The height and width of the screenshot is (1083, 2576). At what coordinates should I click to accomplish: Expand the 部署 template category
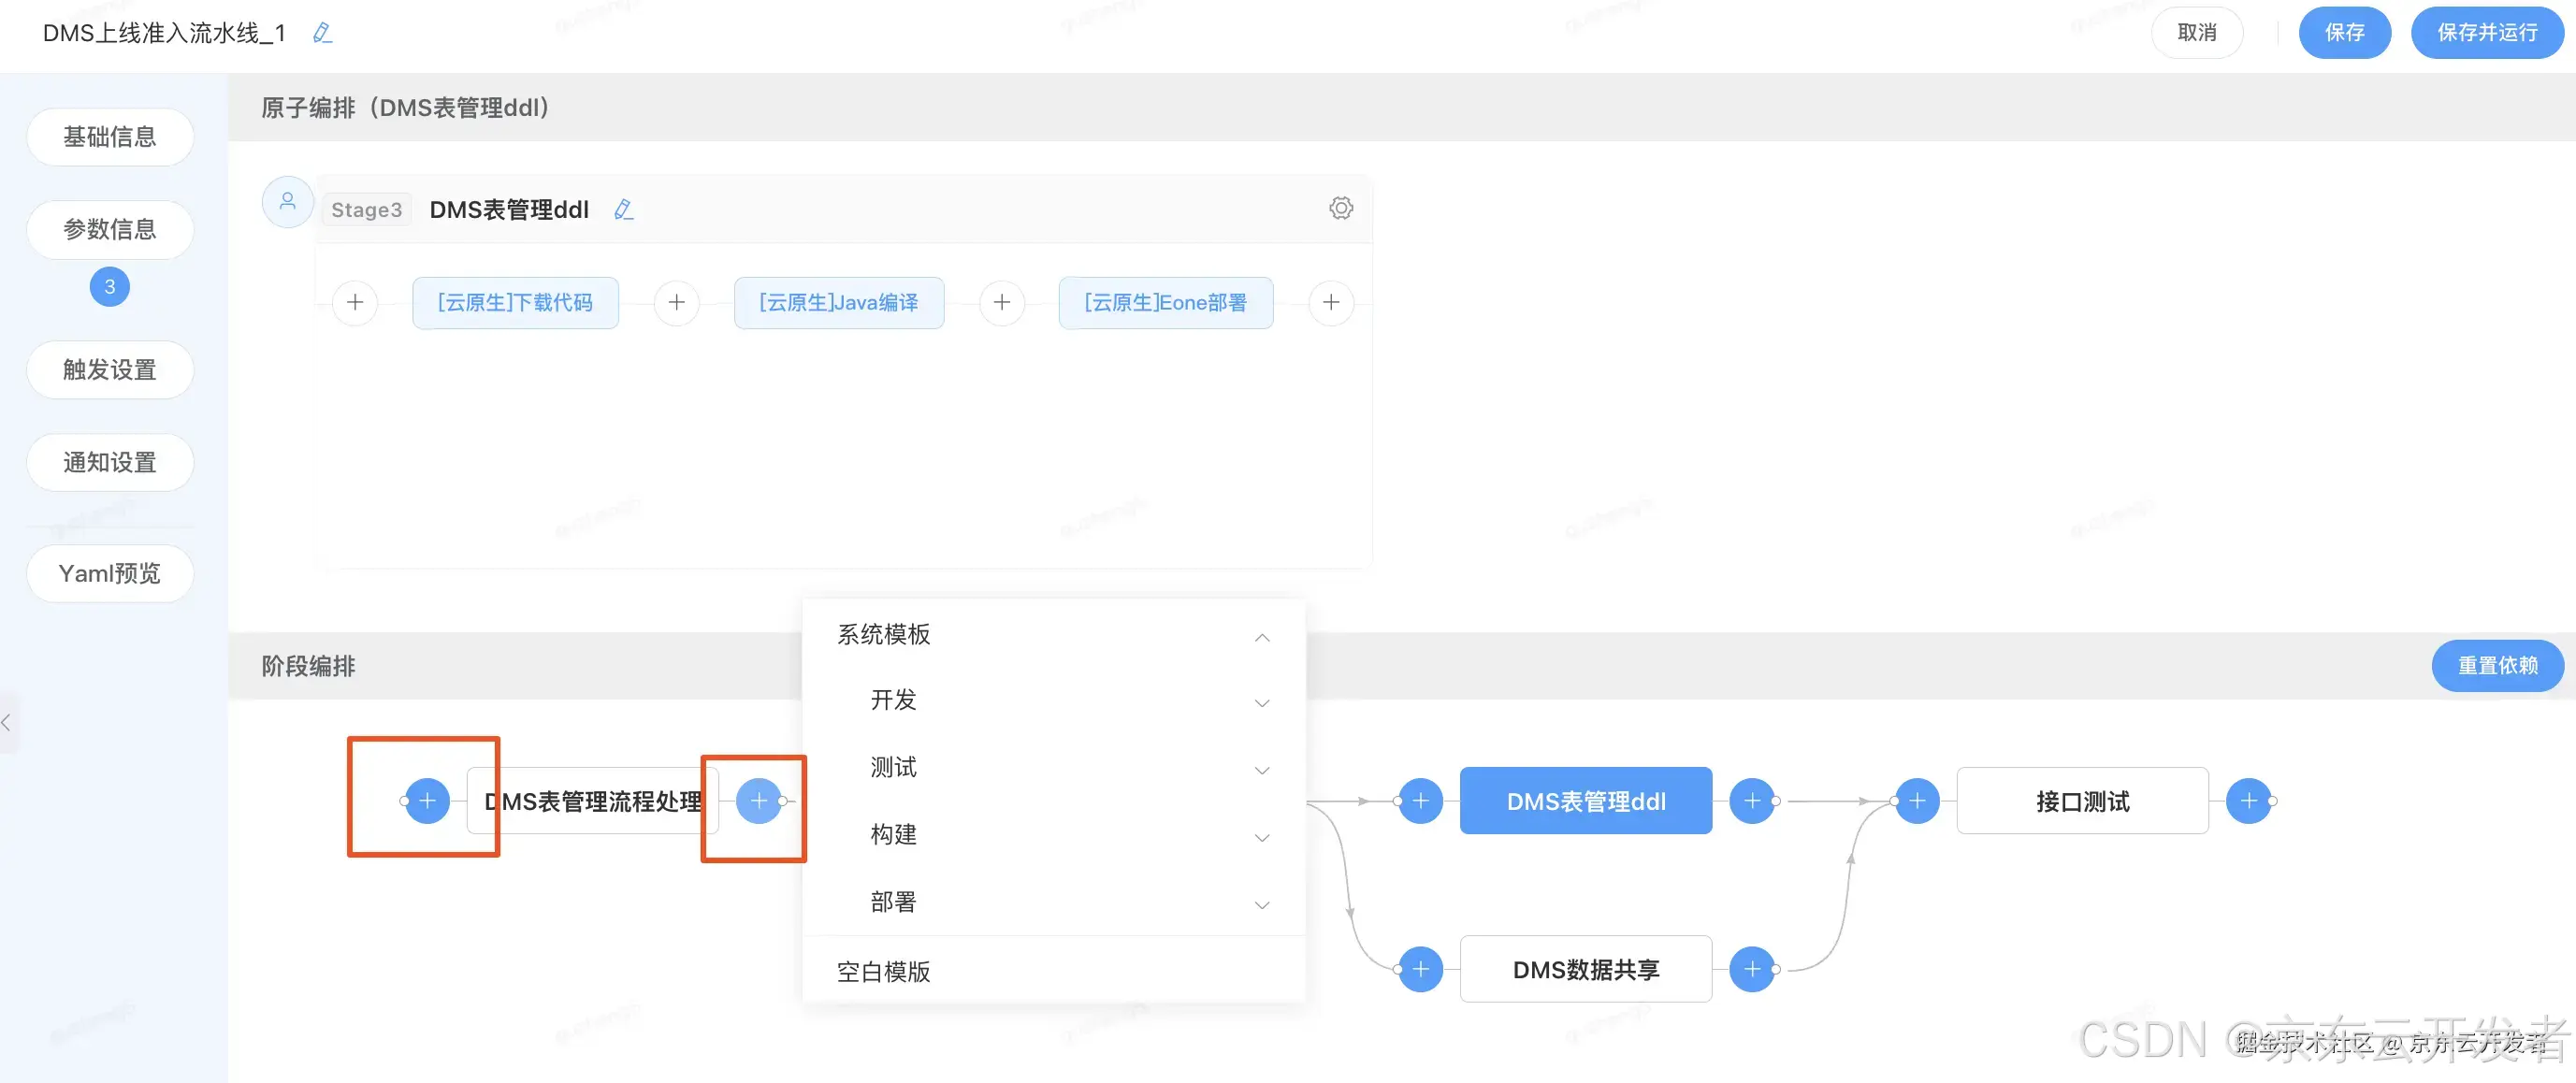[1262, 904]
